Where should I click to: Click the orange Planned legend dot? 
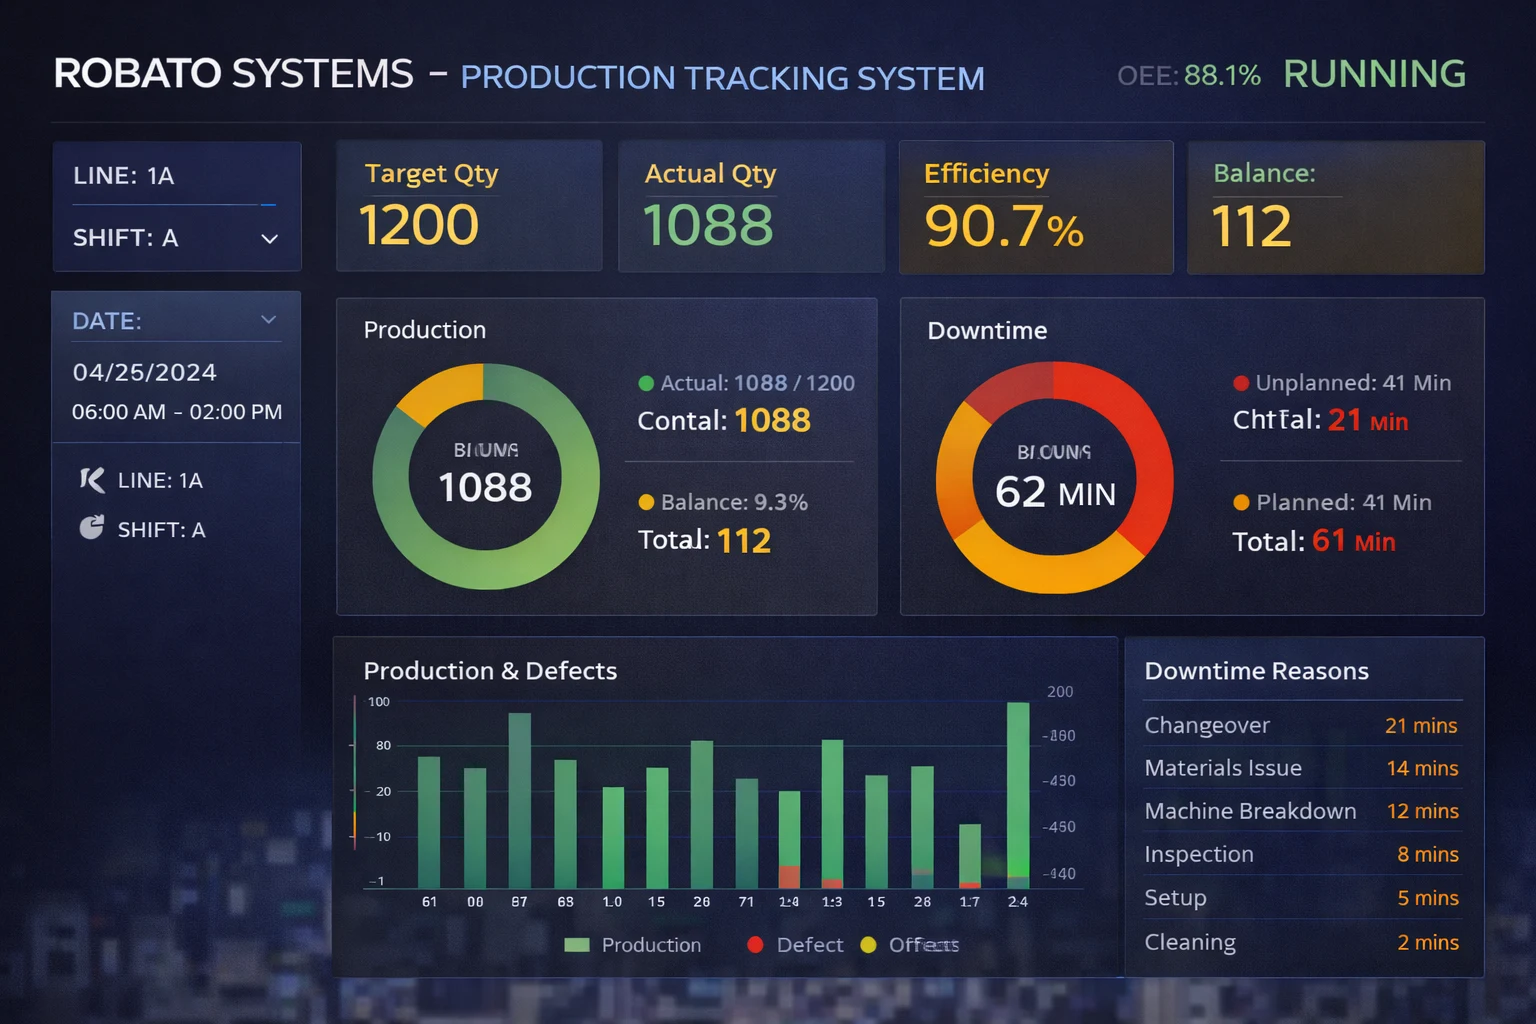coord(1241,502)
